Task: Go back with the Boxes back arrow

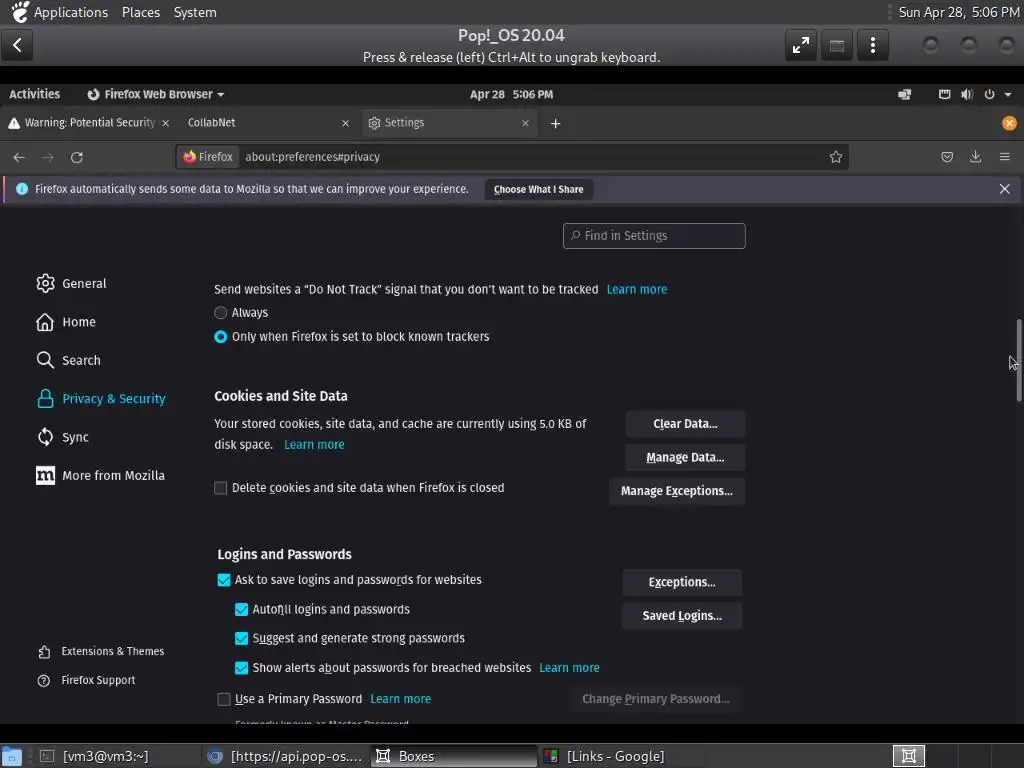Action: click(17, 45)
